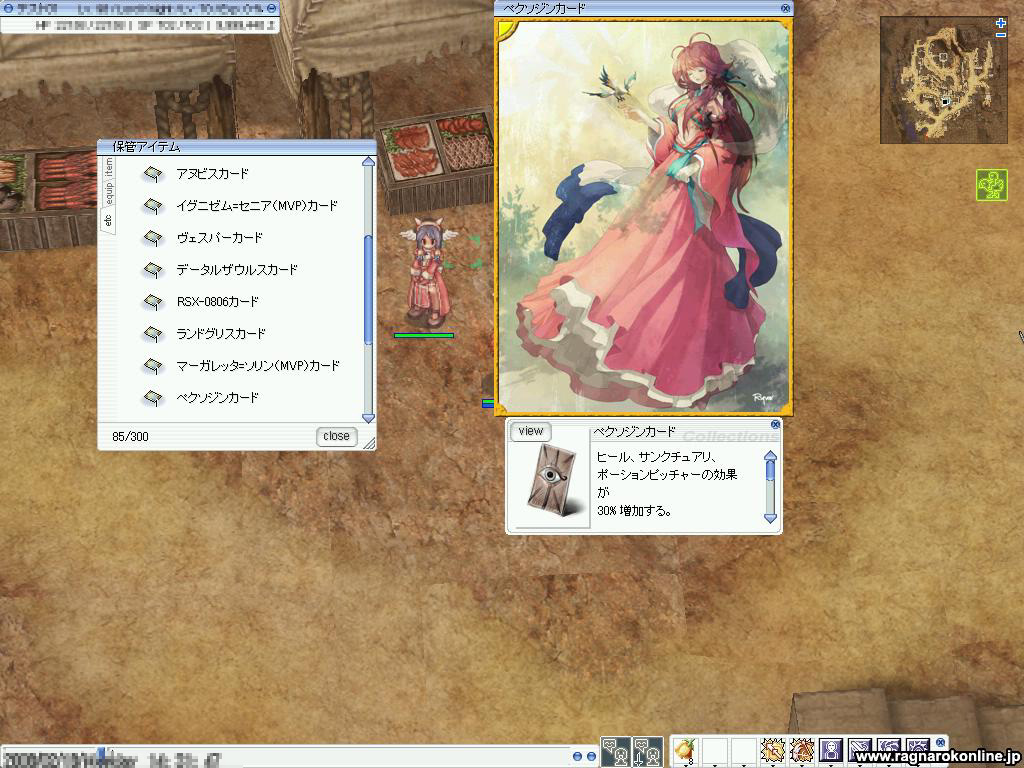Activate the bow strike skill in hotkey bar

point(801,750)
